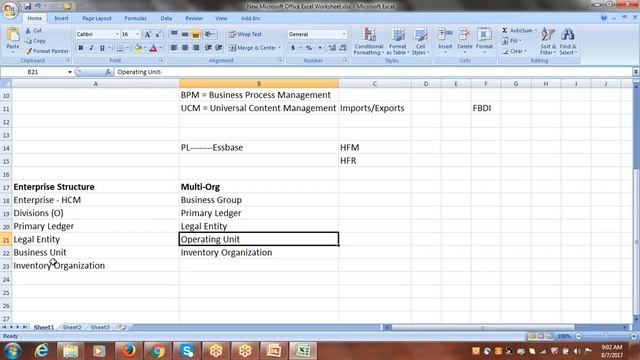Click the Wrap Text button
The image size is (640, 360).
[245, 34]
